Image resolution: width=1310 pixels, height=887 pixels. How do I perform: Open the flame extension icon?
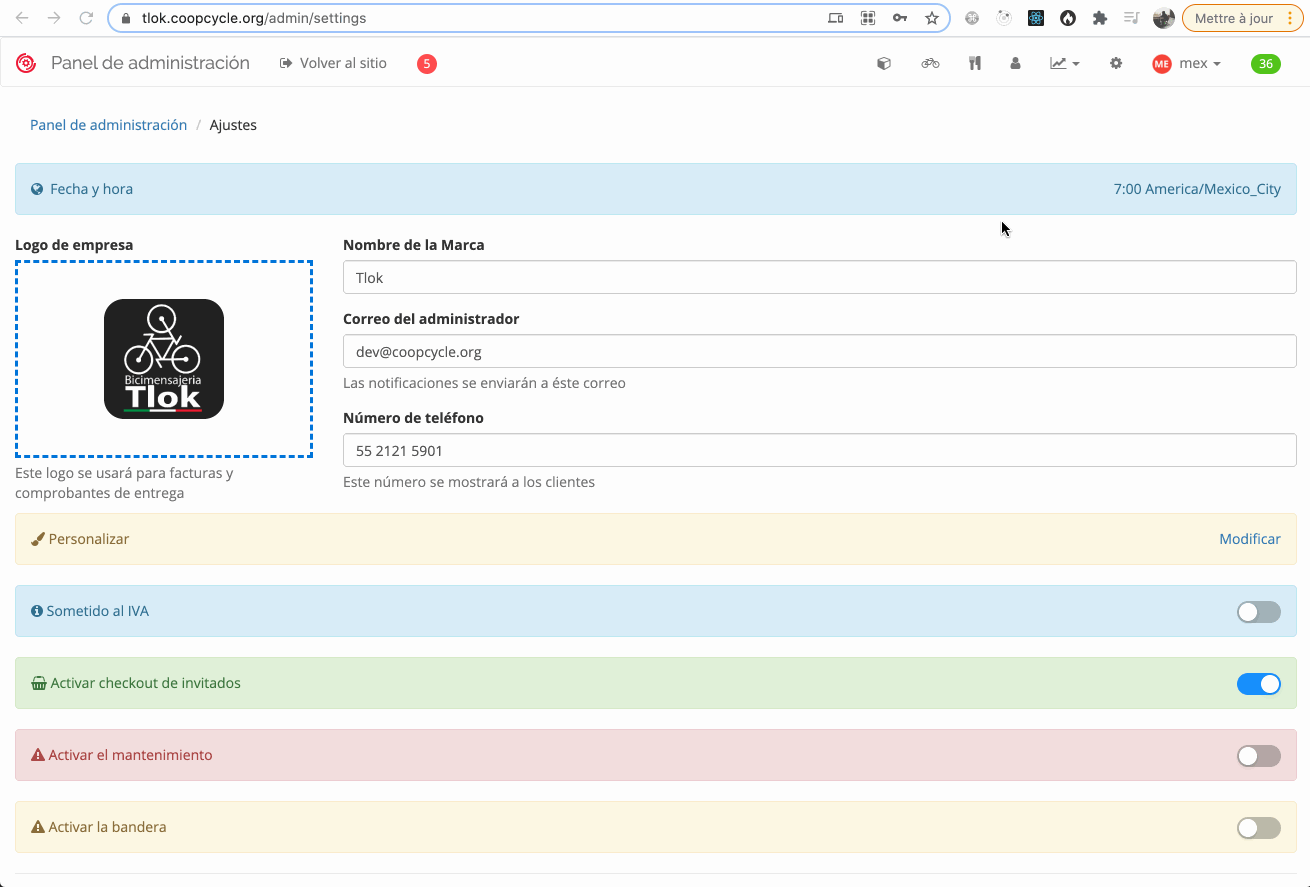point(1068,18)
